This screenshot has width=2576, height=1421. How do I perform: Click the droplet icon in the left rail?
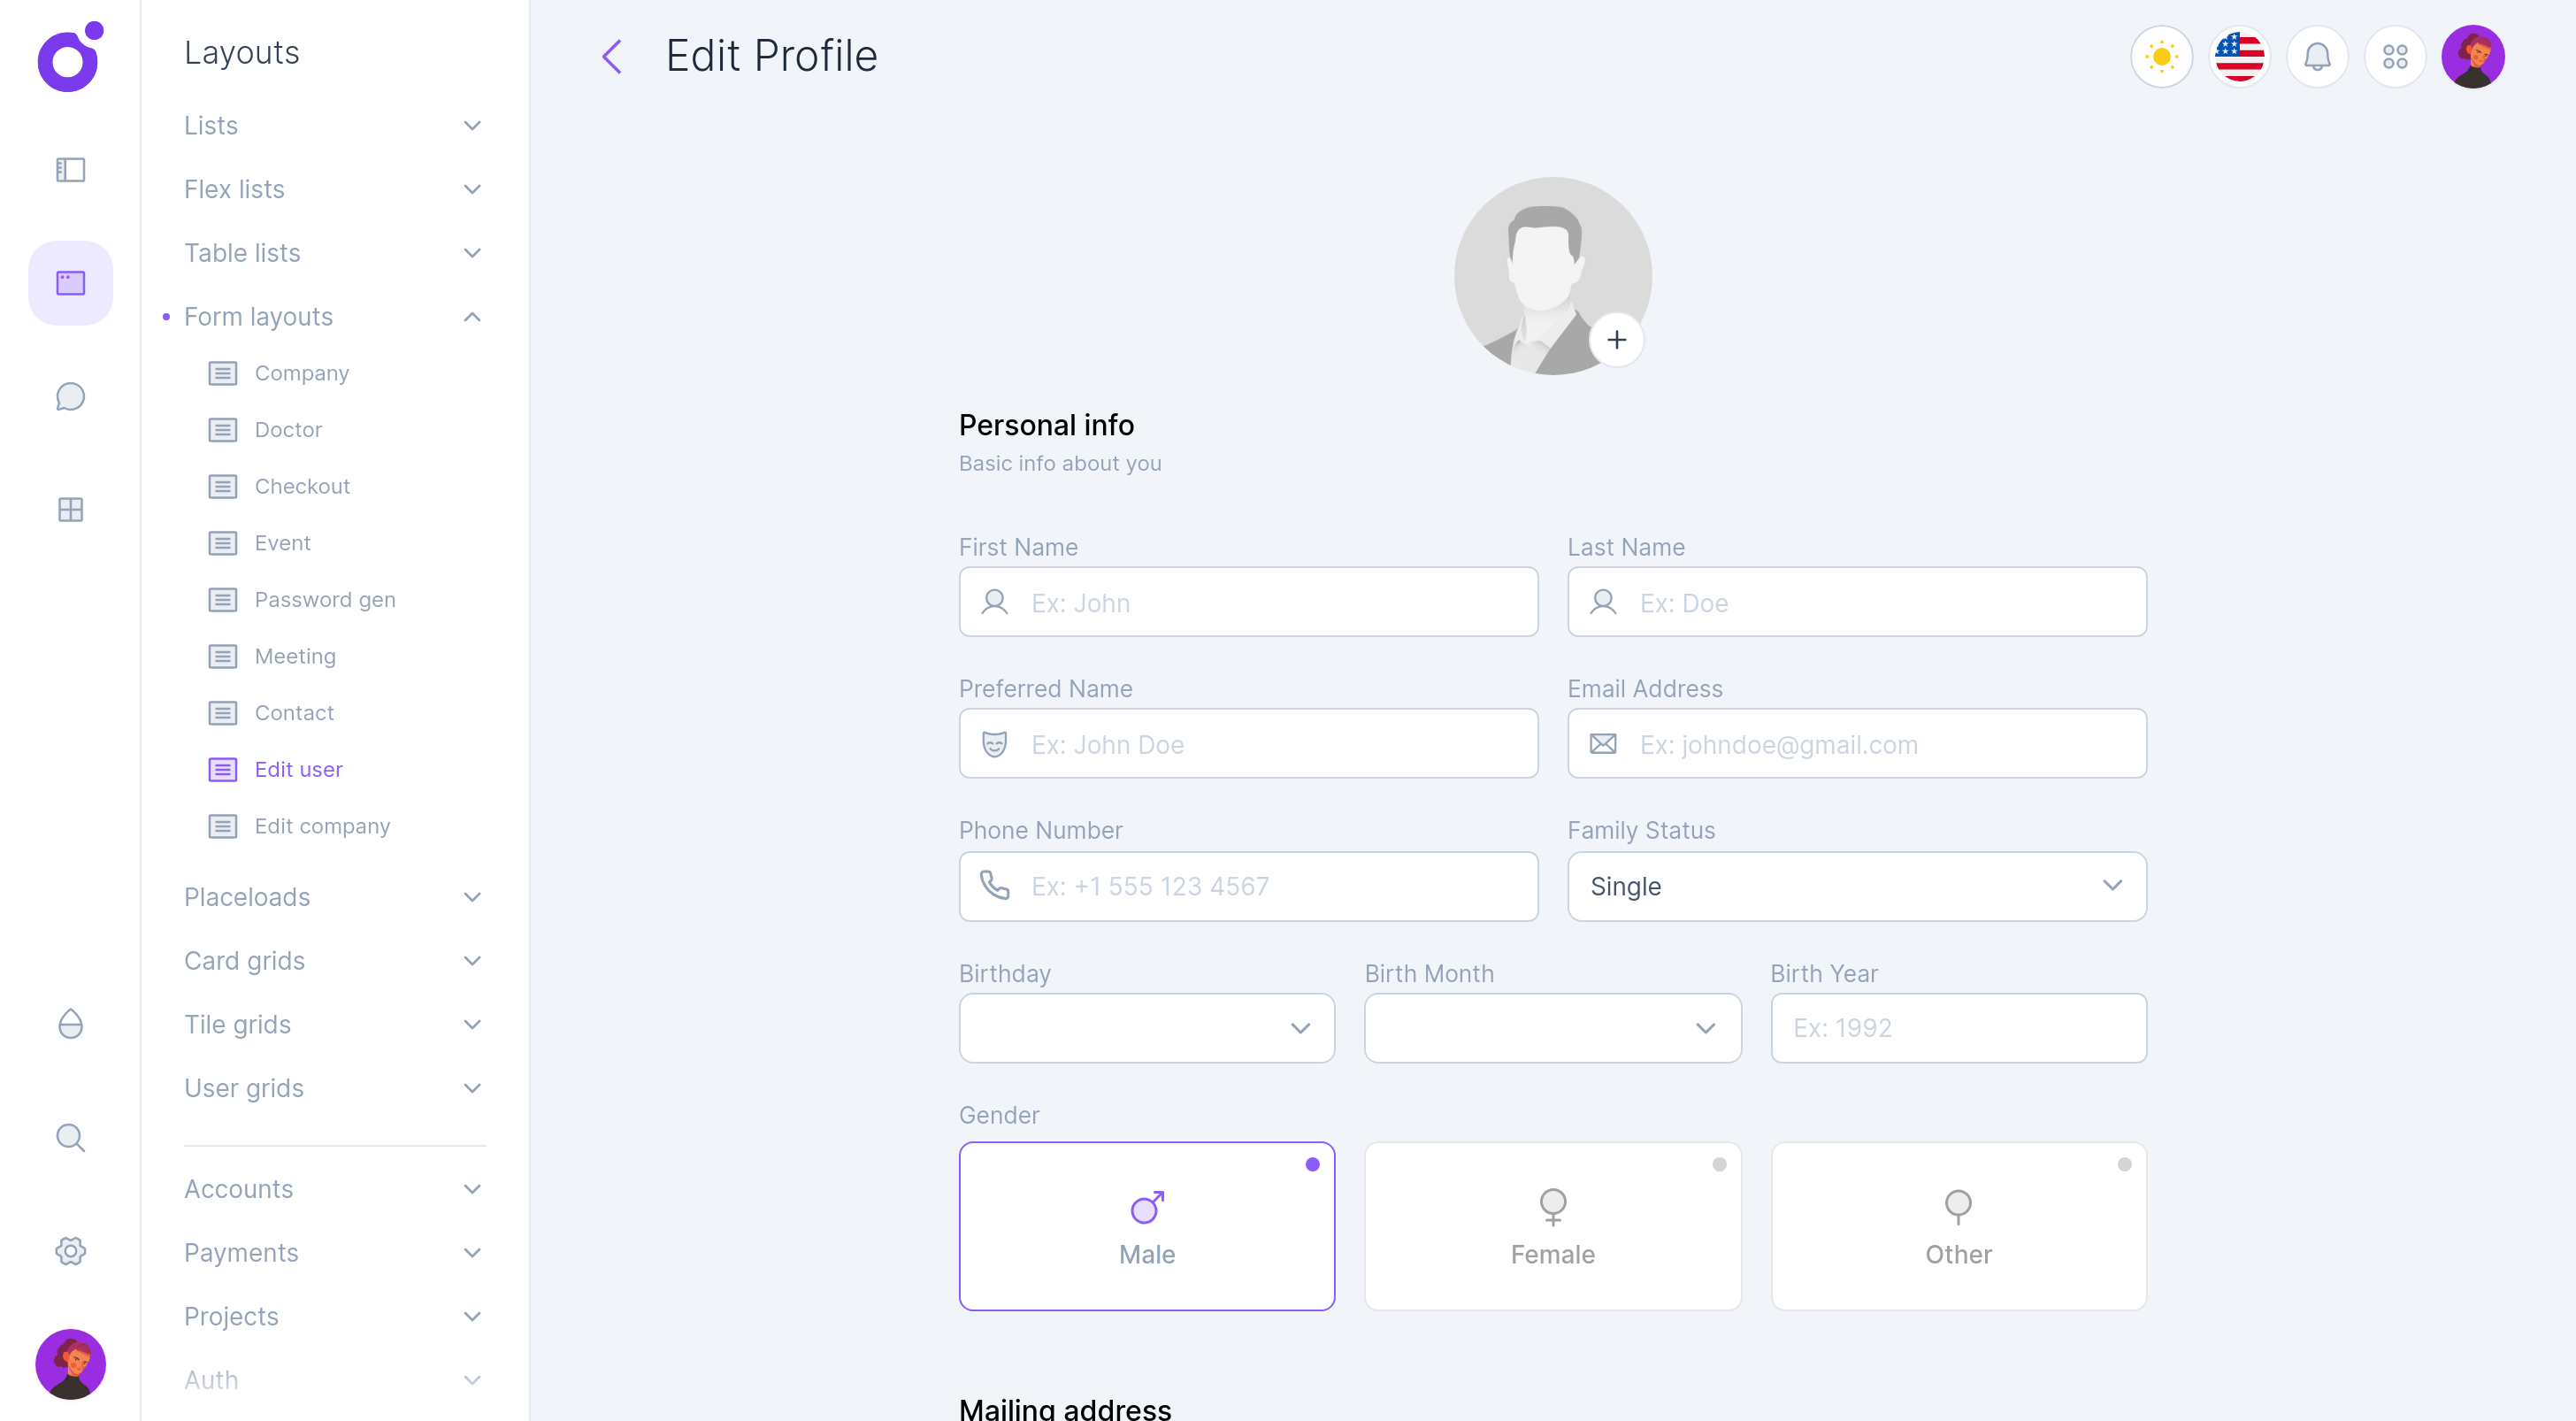pos(70,1024)
